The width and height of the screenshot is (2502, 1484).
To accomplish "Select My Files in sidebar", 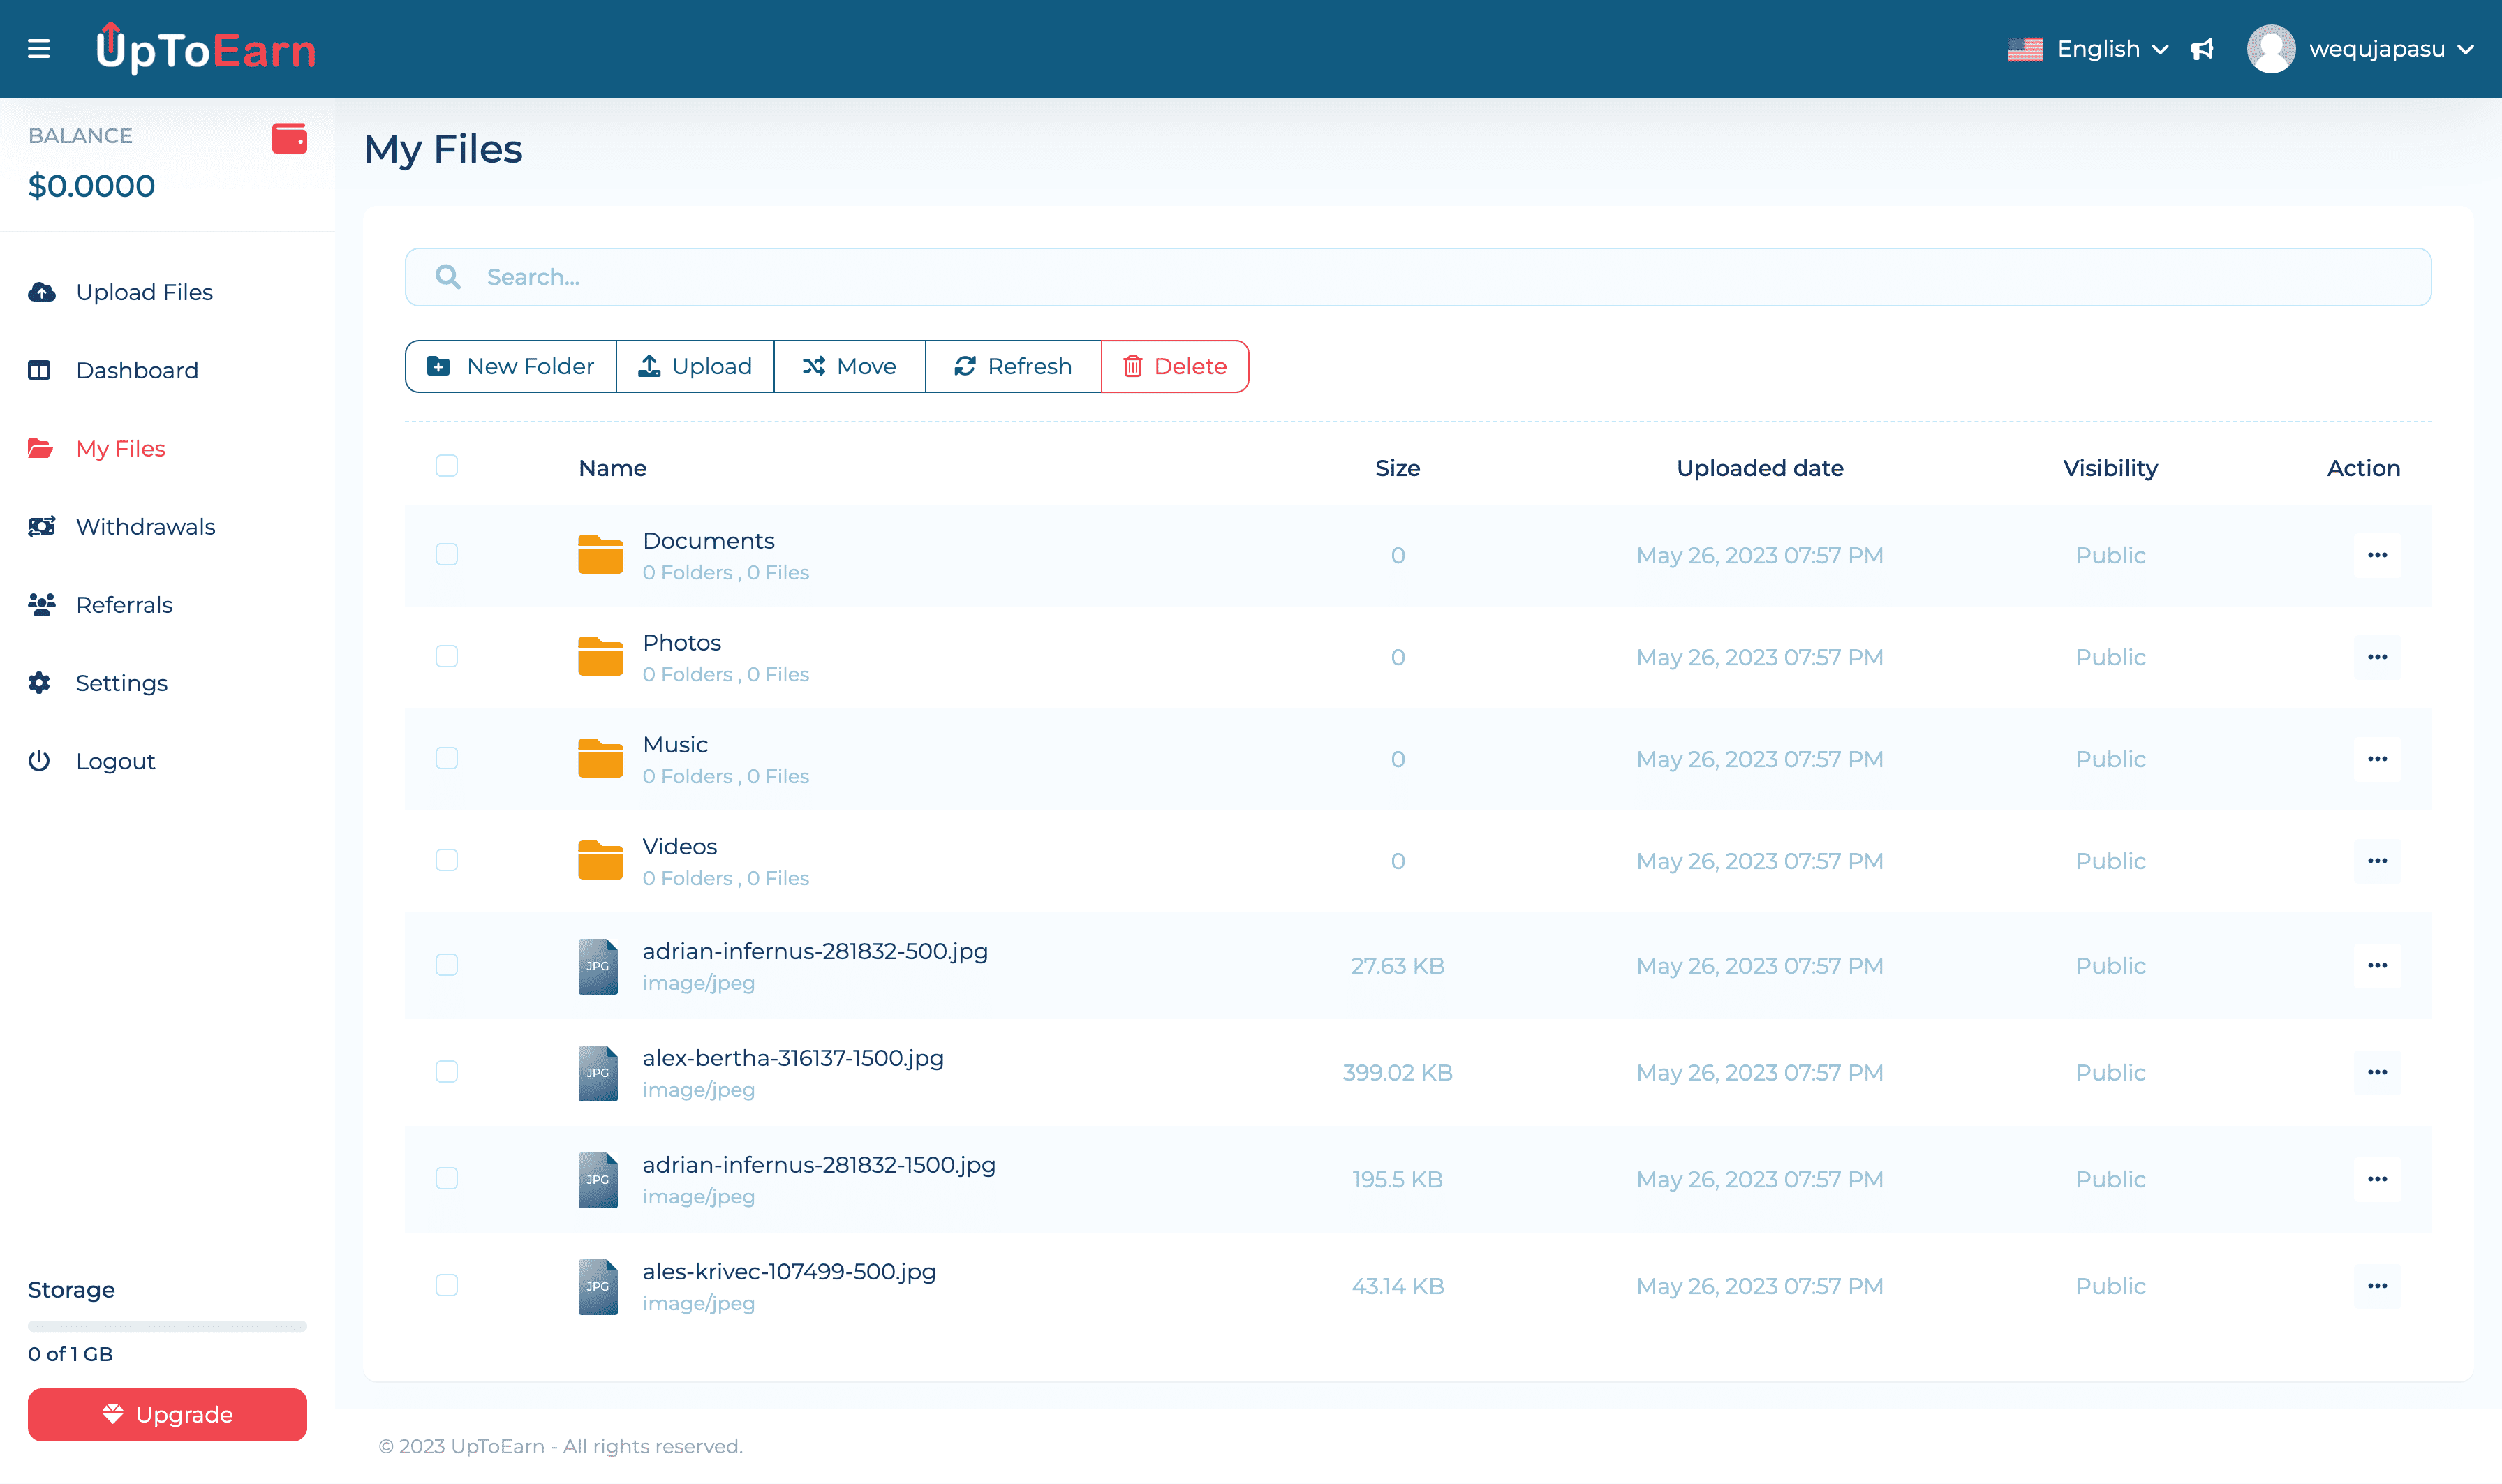I will pyautogui.click(x=97, y=448).
